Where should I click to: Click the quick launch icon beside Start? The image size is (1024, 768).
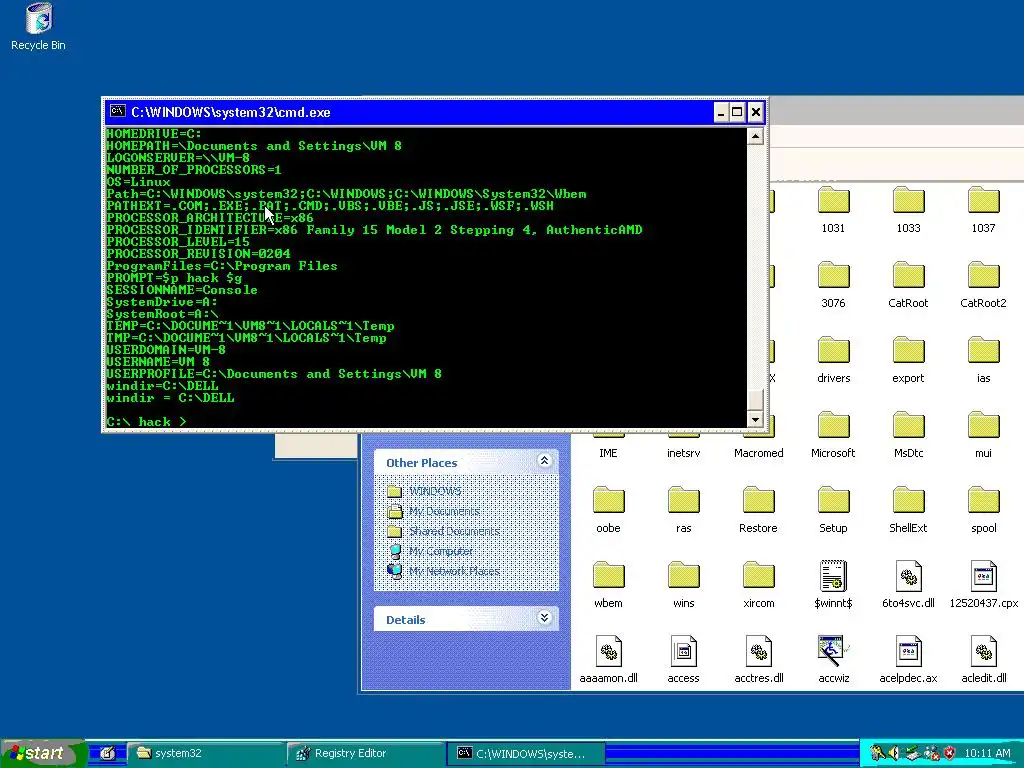(108, 753)
